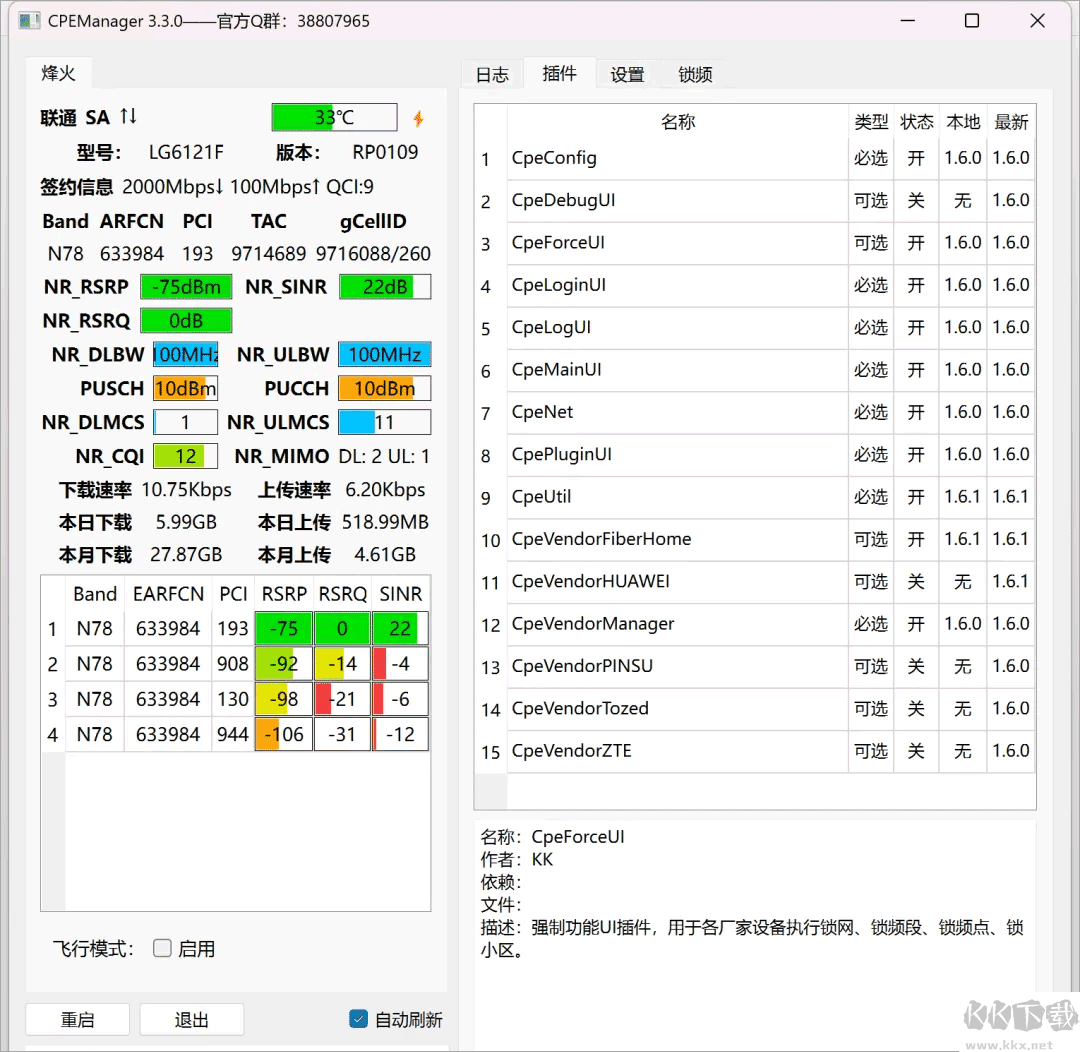Turn off CpeVendorFiberHome plugin status
The image size is (1080, 1052).
click(x=915, y=539)
